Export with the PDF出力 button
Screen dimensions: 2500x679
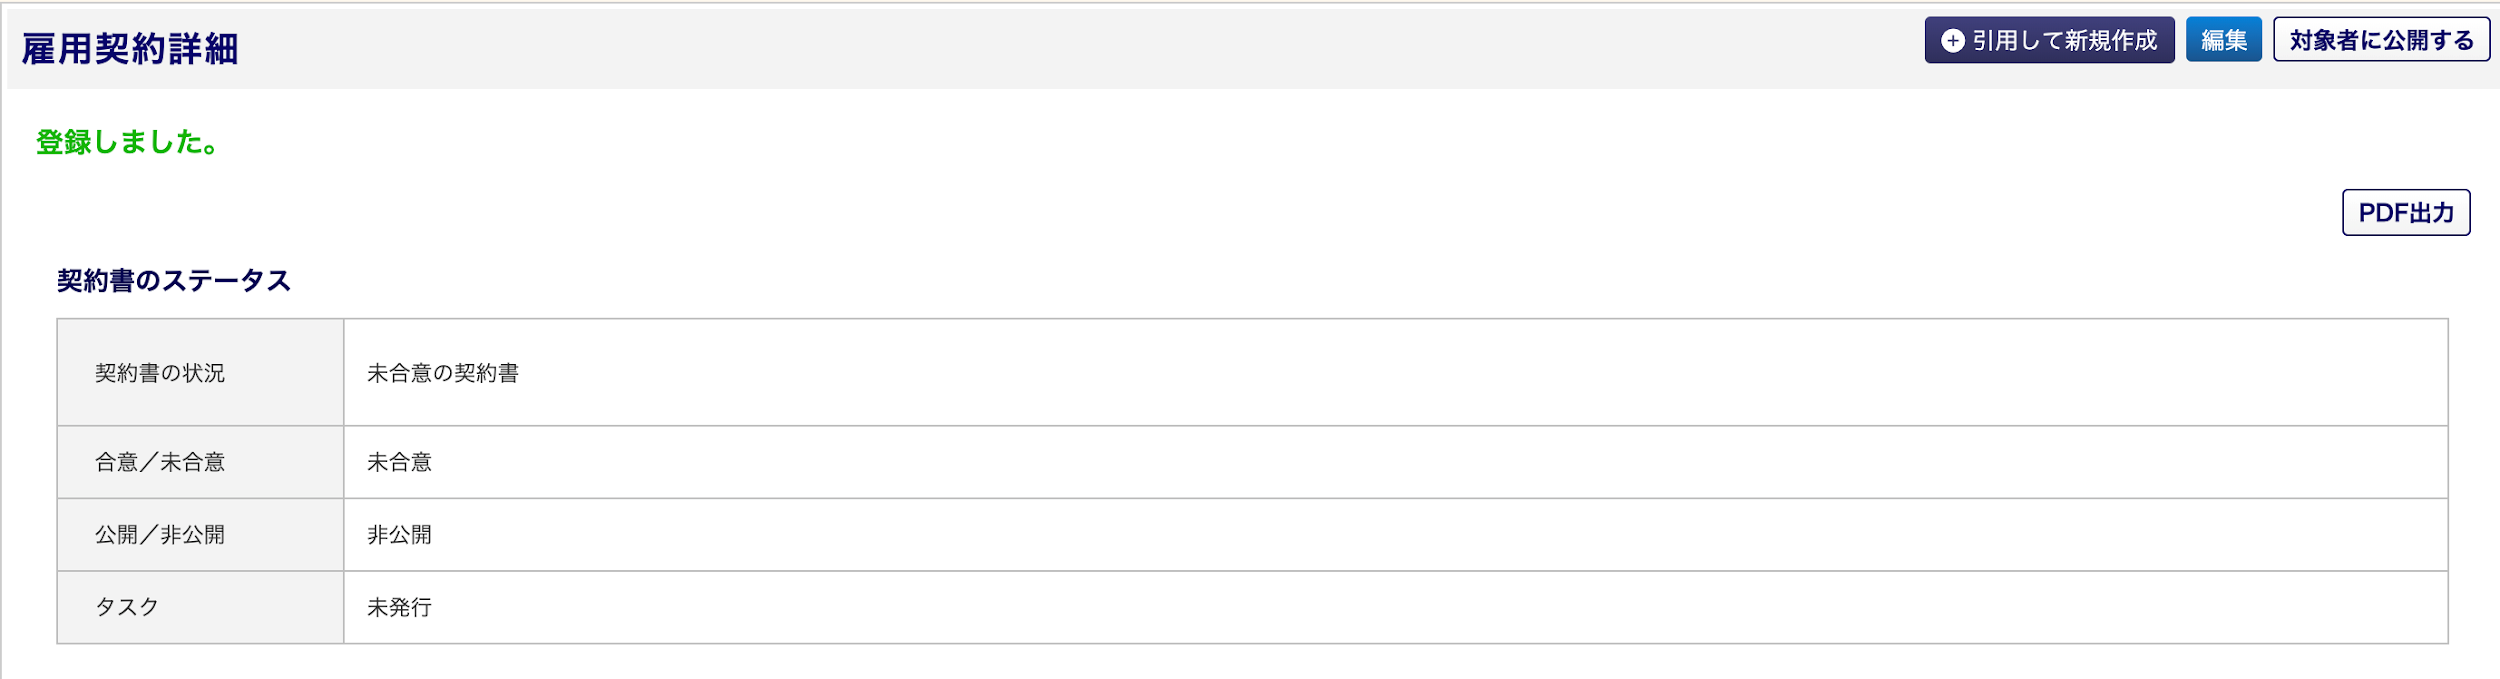[x=2406, y=212]
